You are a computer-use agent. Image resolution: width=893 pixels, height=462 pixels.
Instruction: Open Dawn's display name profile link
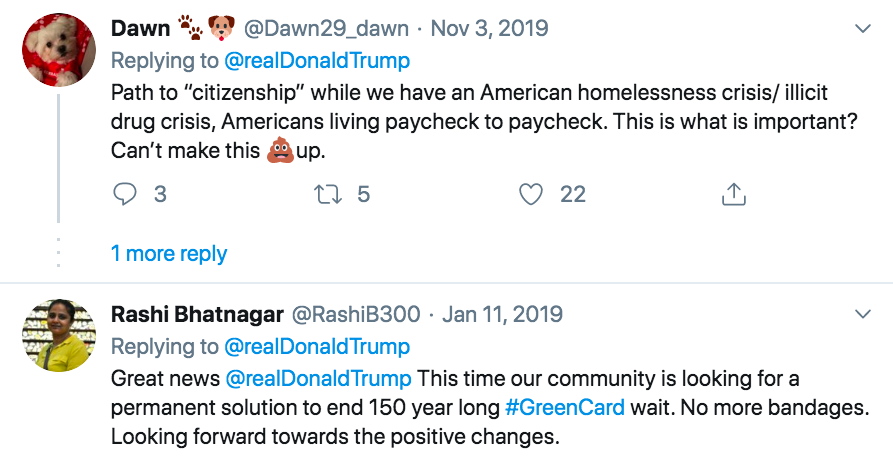[141, 28]
